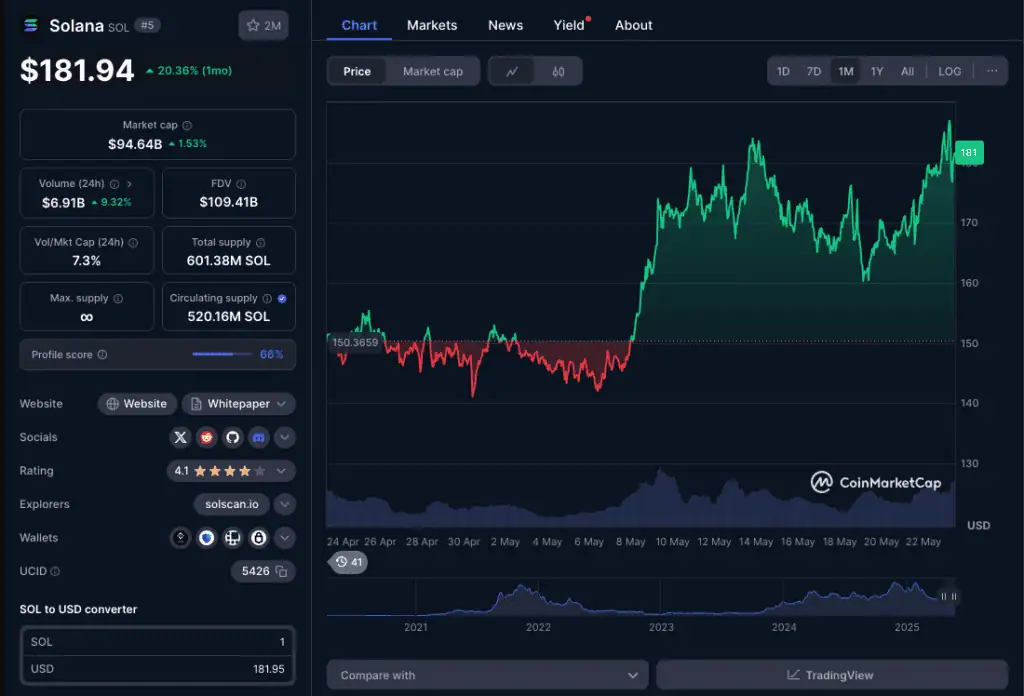This screenshot has height=696, width=1024.
Task: Select the third wallet icon
Action: 232,538
